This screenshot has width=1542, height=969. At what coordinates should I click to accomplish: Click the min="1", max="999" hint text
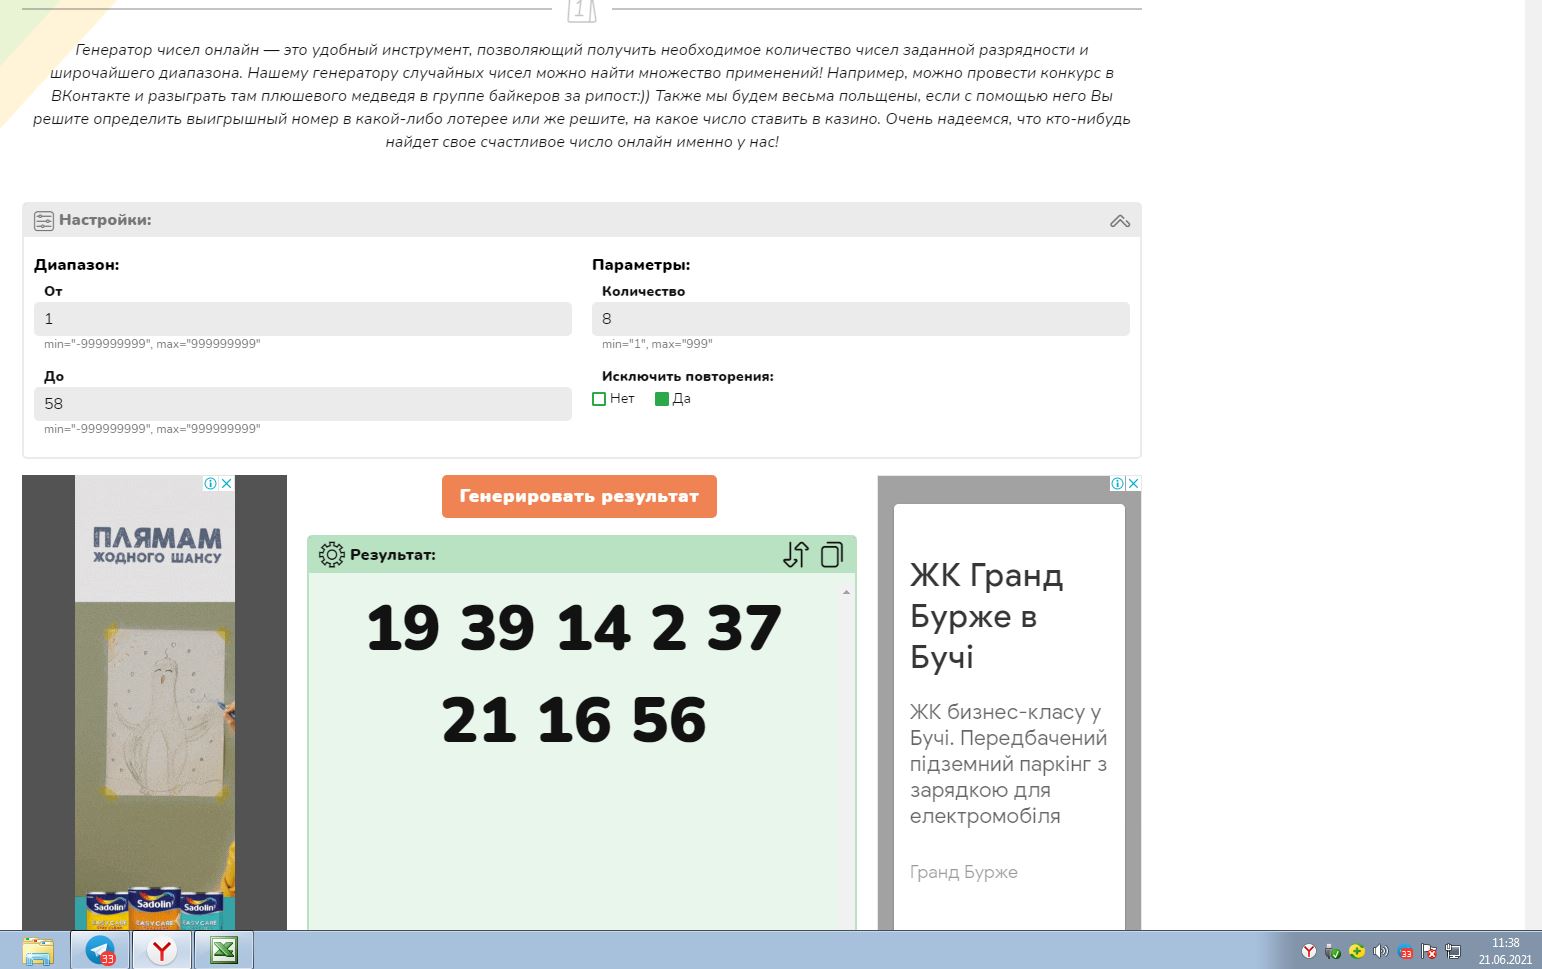click(x=657, y=344)
